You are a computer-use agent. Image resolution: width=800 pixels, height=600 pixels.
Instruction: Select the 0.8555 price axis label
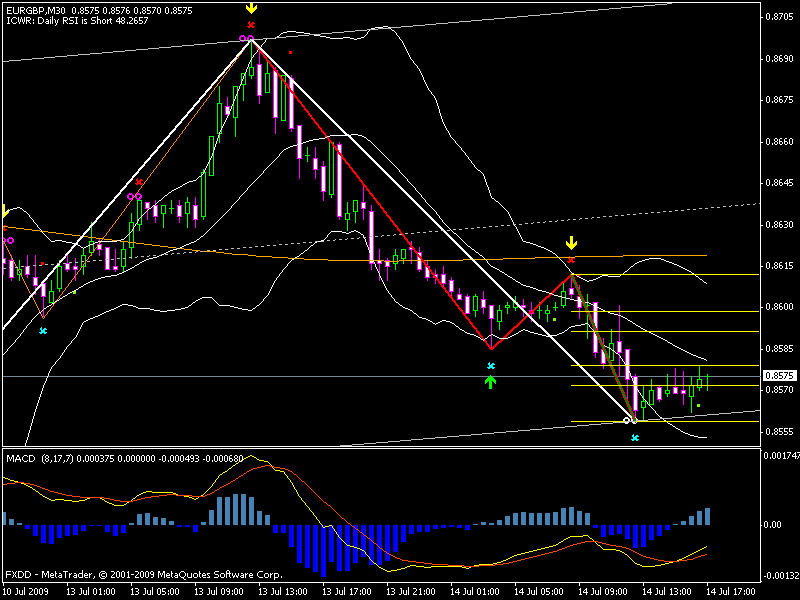[x=780, y=432]
